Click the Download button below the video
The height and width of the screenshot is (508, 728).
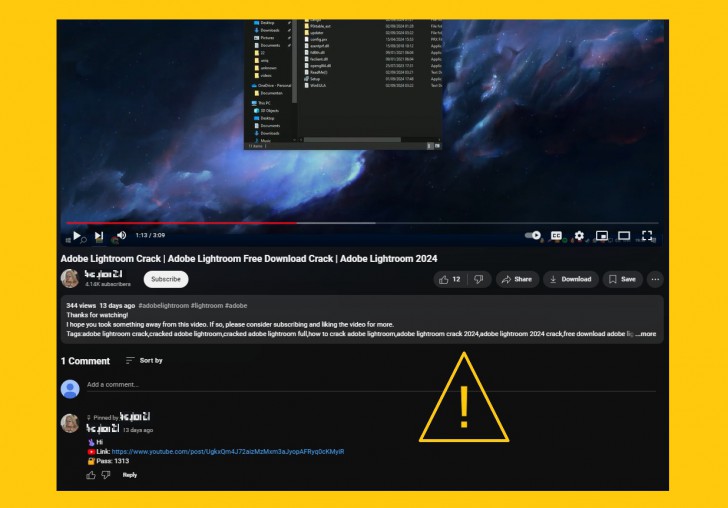point(571,280)
